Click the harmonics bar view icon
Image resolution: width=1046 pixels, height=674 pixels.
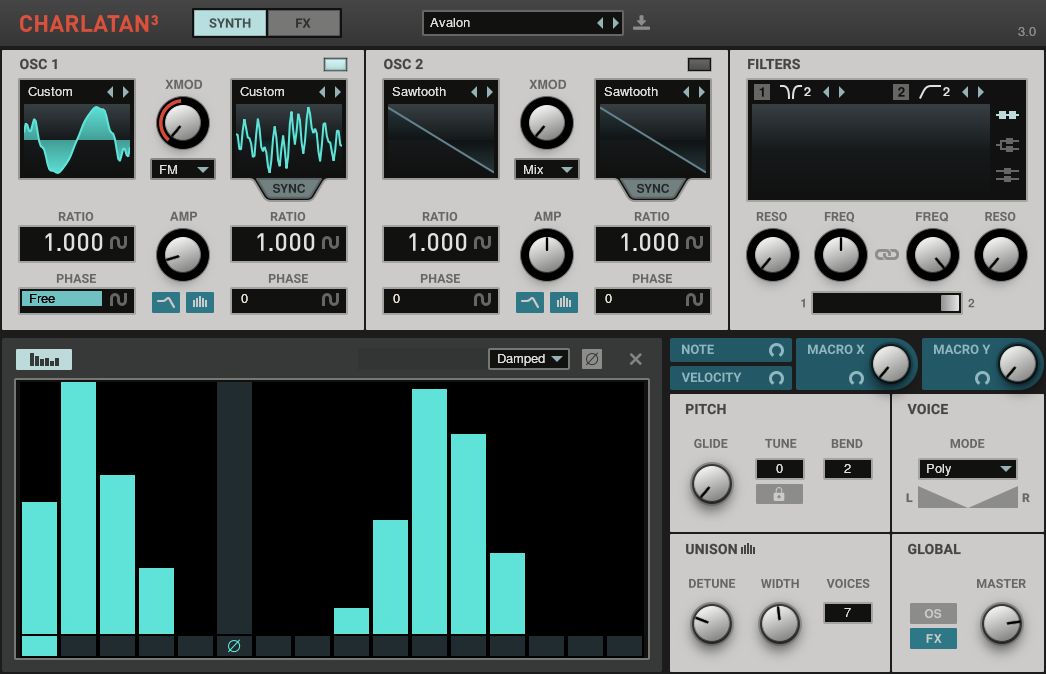(44, 360)
